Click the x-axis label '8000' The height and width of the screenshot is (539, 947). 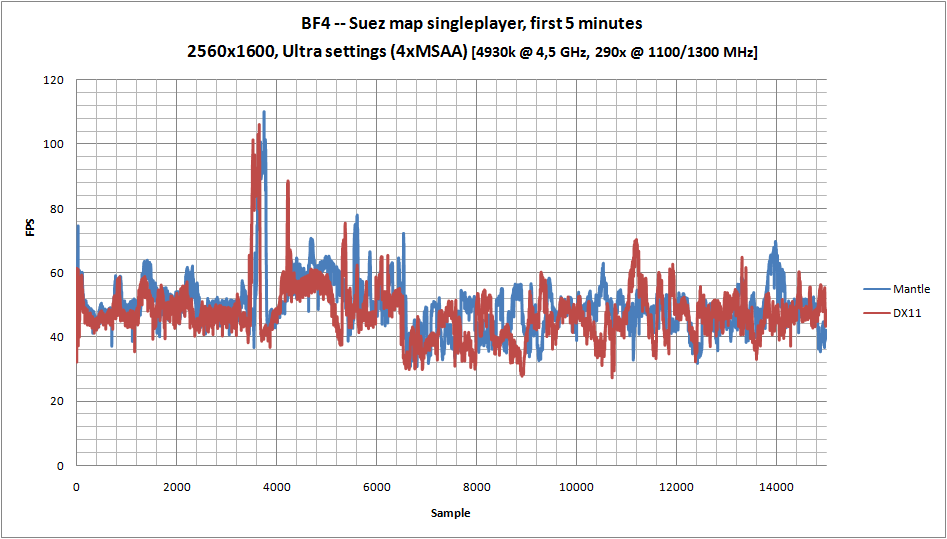click(476, 487)
